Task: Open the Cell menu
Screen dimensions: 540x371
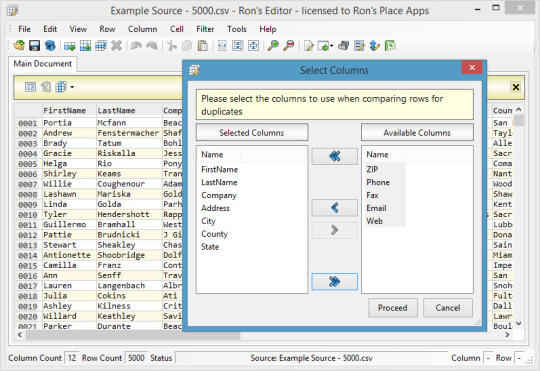Action: [177, 29]
